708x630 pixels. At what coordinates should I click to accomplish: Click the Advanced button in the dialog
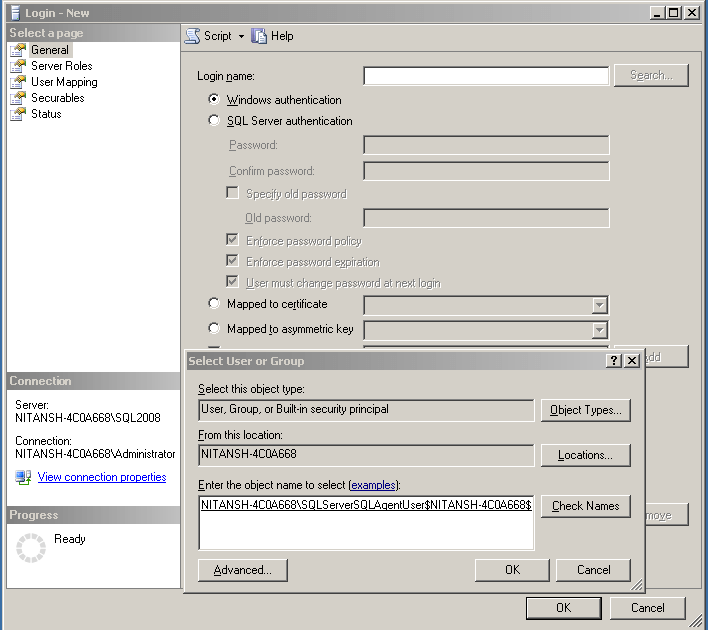243,570
